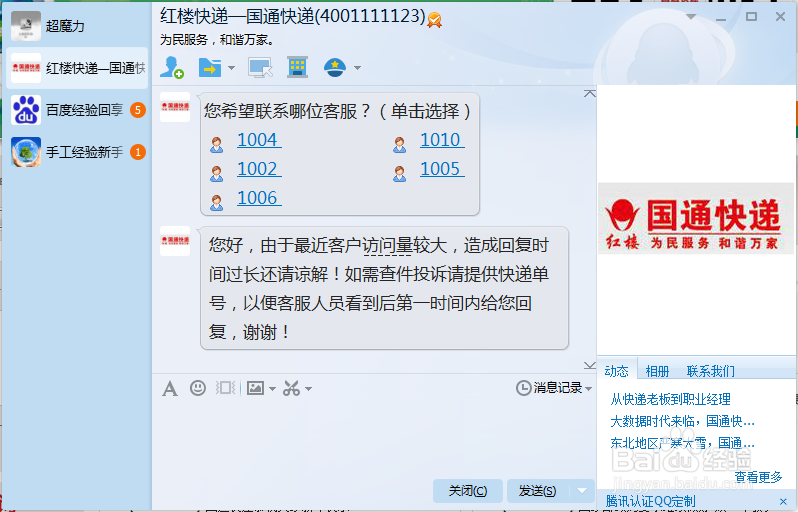
Task: Expand the send image dropdown arrow
Action: coord(272,389)
